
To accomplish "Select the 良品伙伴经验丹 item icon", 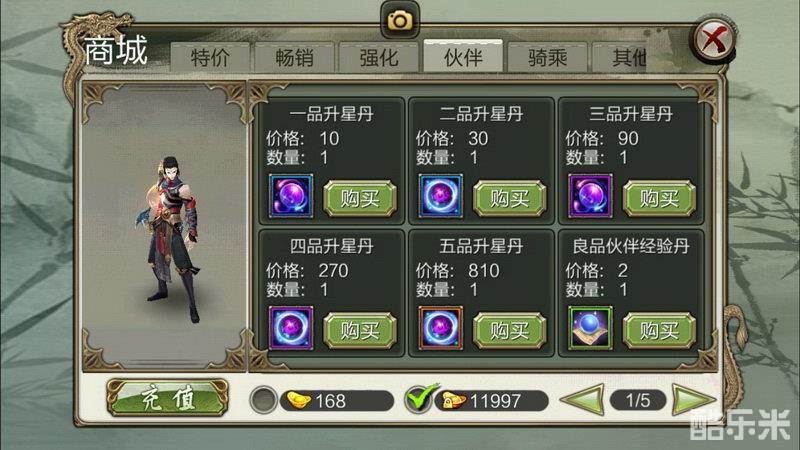I will pyautogui.click(x=590, y=328).
